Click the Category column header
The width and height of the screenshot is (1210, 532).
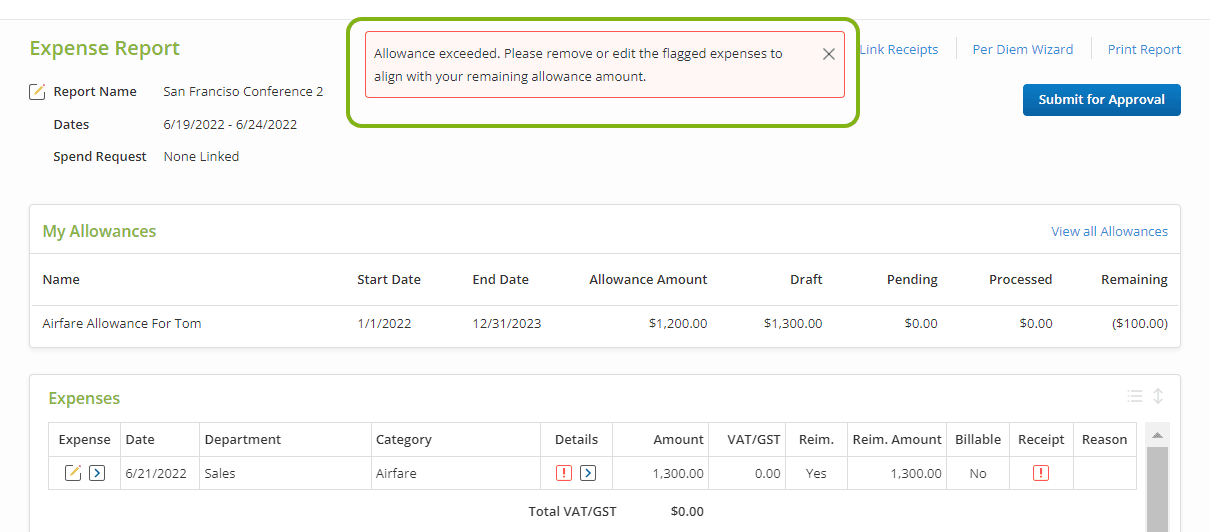[404, 439]
